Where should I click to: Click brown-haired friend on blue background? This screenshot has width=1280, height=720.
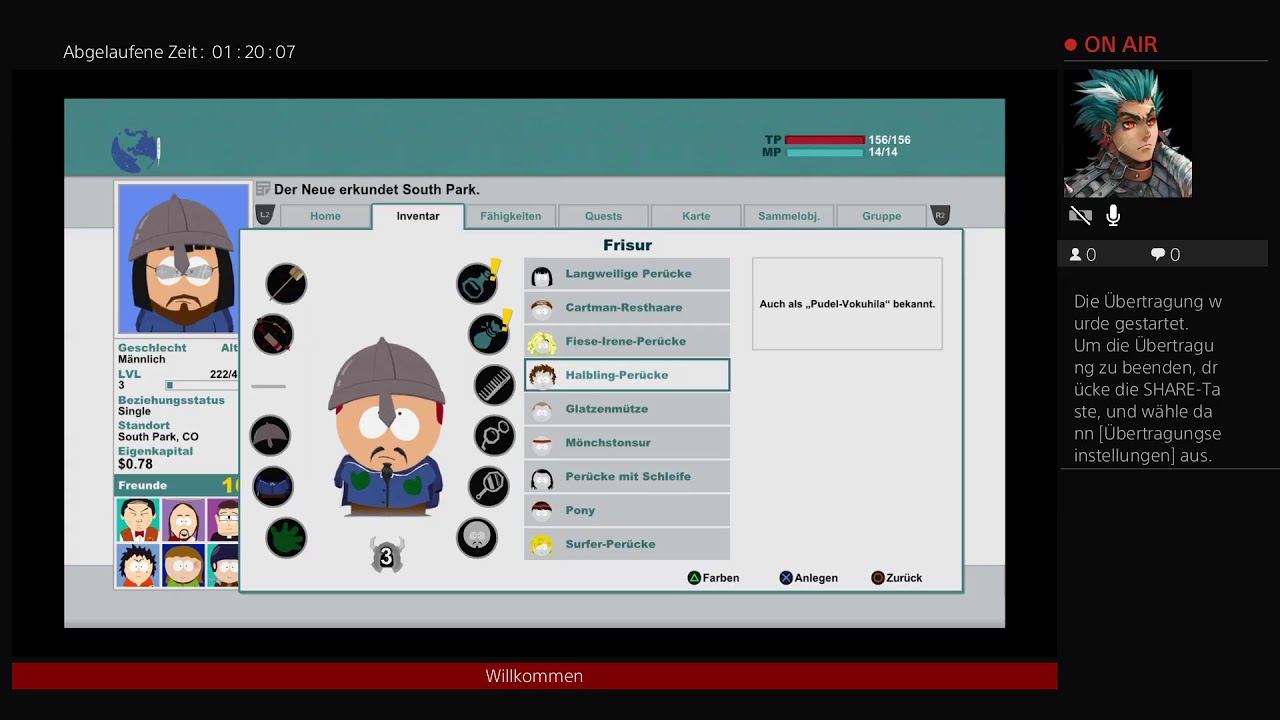(183, 565)
